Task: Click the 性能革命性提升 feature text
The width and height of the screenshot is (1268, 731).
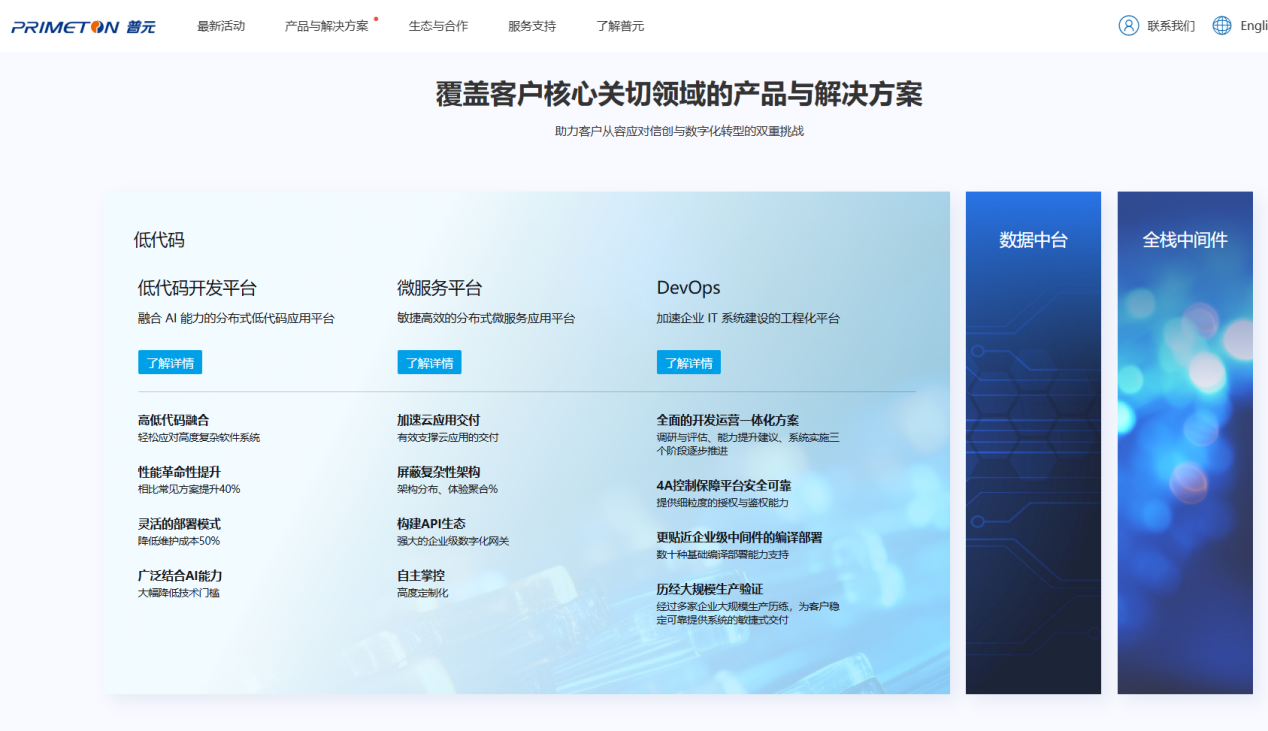Action: 180,472
